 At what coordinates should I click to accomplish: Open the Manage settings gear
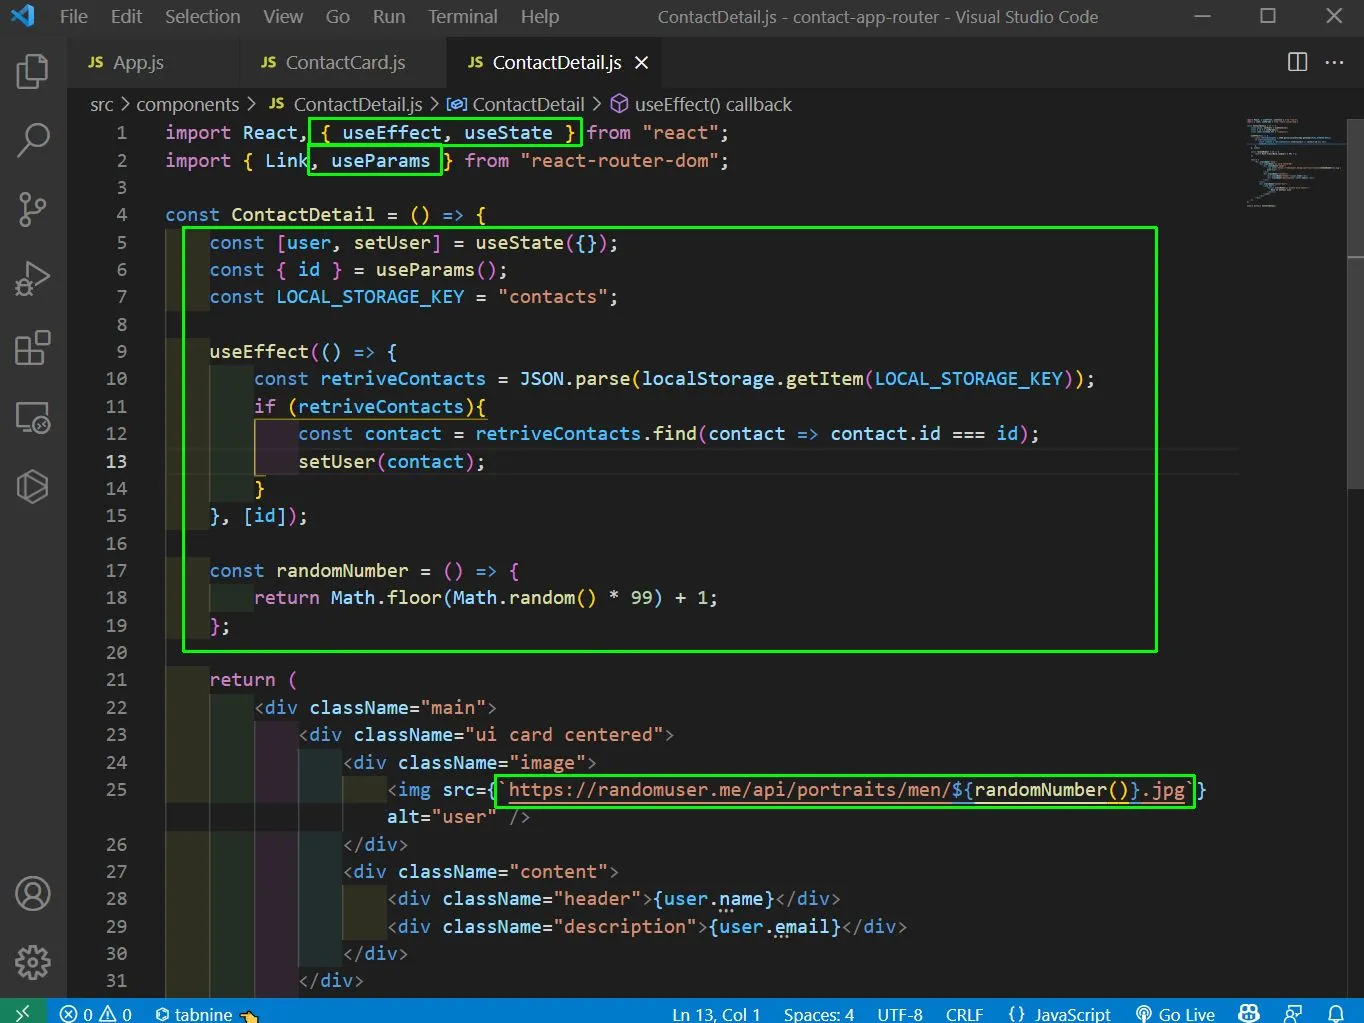32,962
